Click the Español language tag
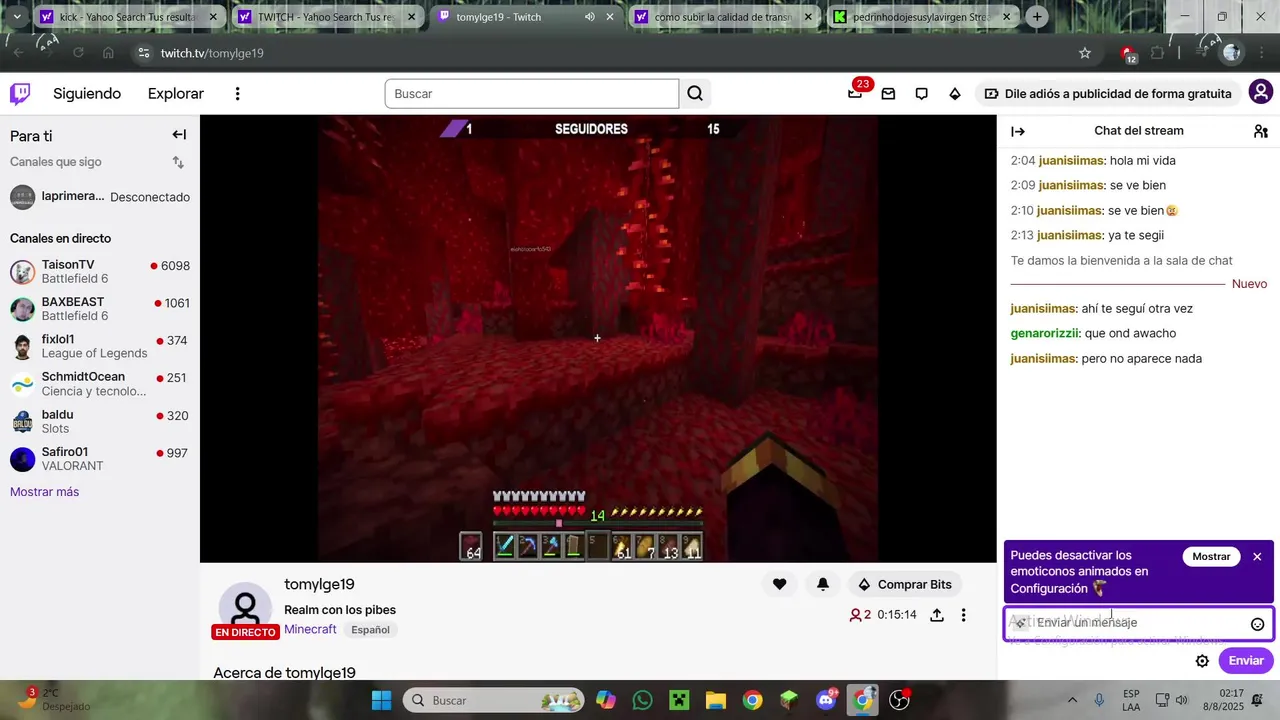This screenshot has width=1280, height=720. (x=370, y=630)
